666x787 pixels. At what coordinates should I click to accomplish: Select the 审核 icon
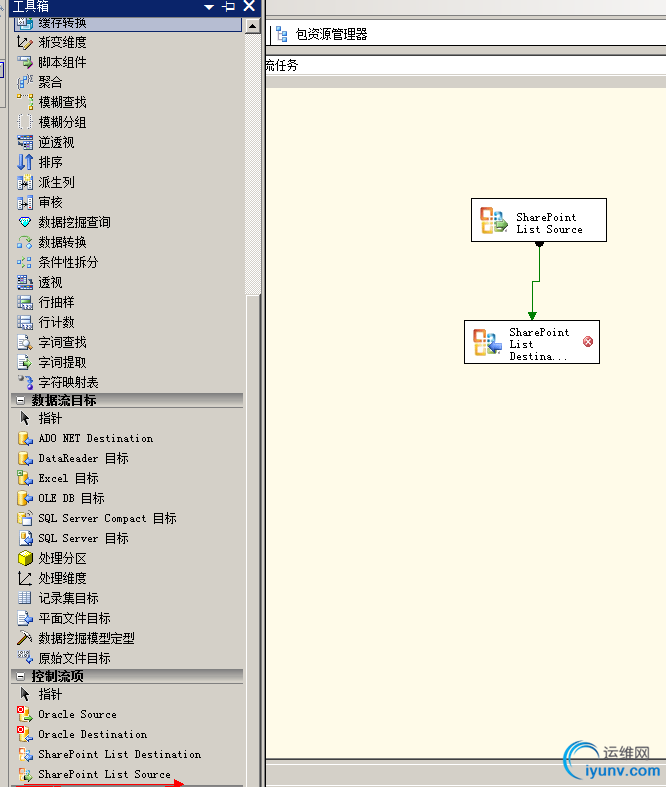click(x=25, y=202)
